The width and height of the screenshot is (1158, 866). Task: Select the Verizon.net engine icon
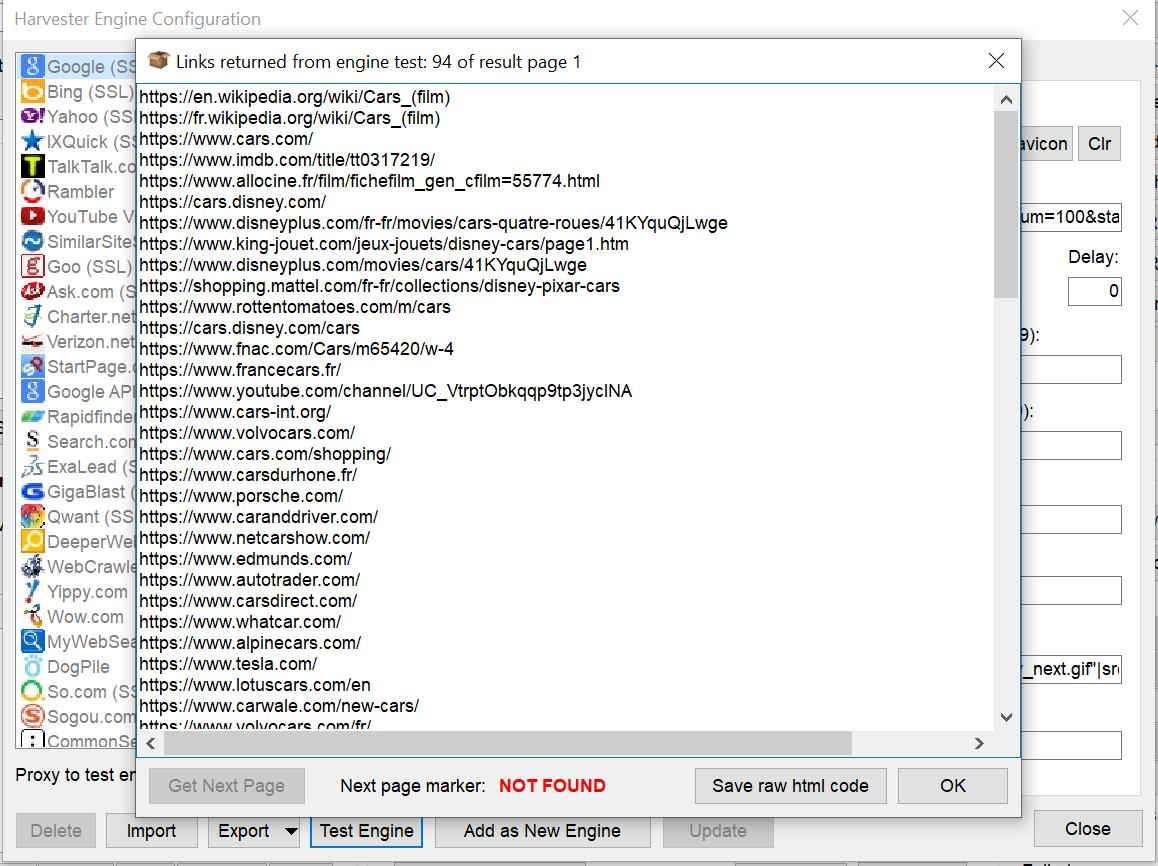point(32,342)
